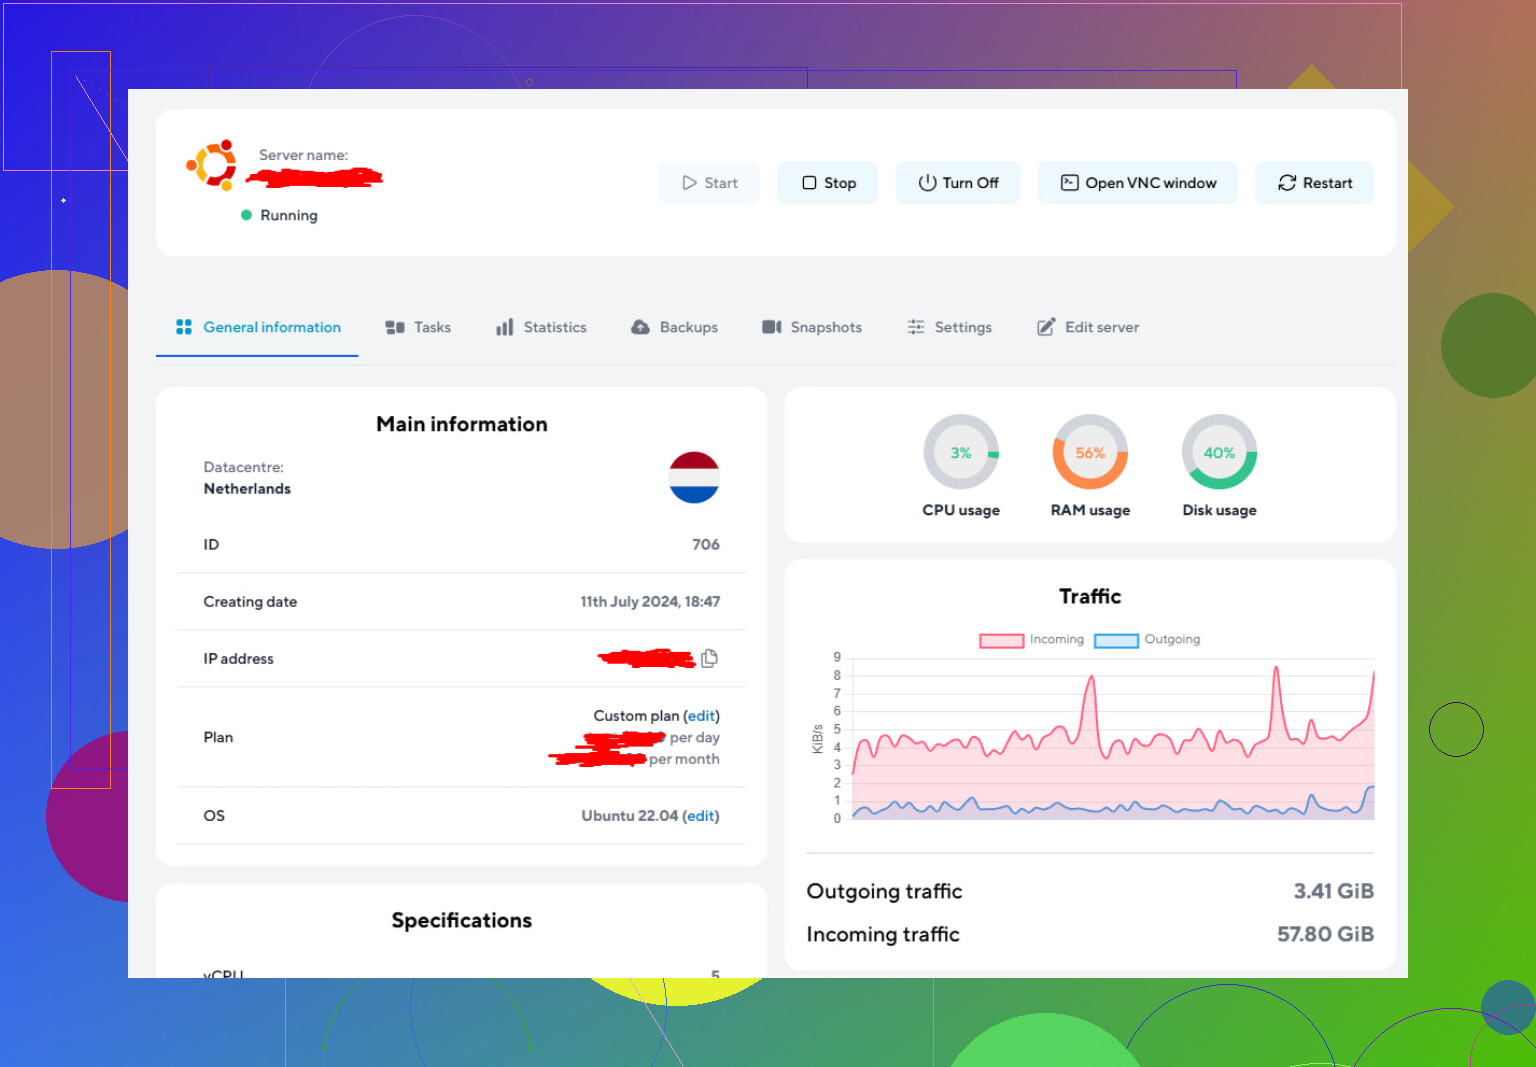The width and height of the screenshot is (1536, 1067).
Task: Open the Snapshots tab
Action: pyautogui.click(x=812, y=327)
